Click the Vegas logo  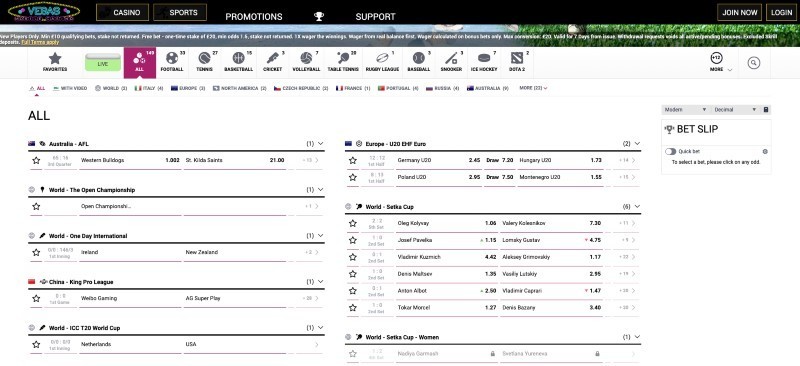[x=44, y=11]
